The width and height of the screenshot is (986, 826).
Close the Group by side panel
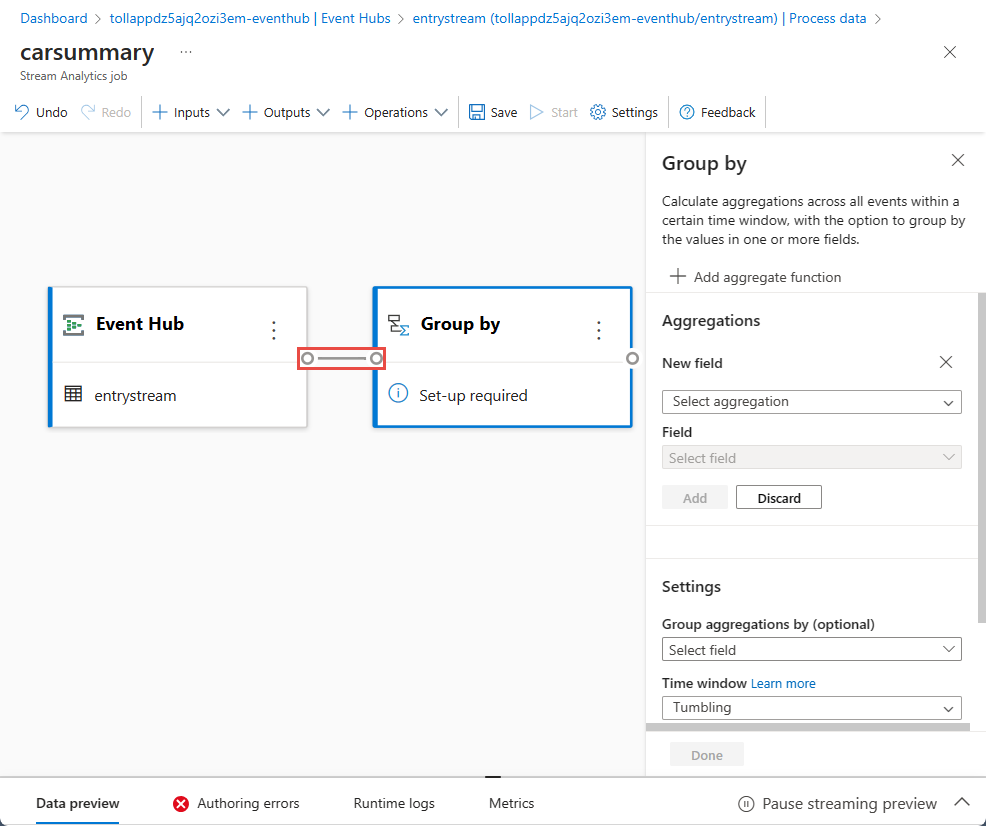tap(958, 160)
